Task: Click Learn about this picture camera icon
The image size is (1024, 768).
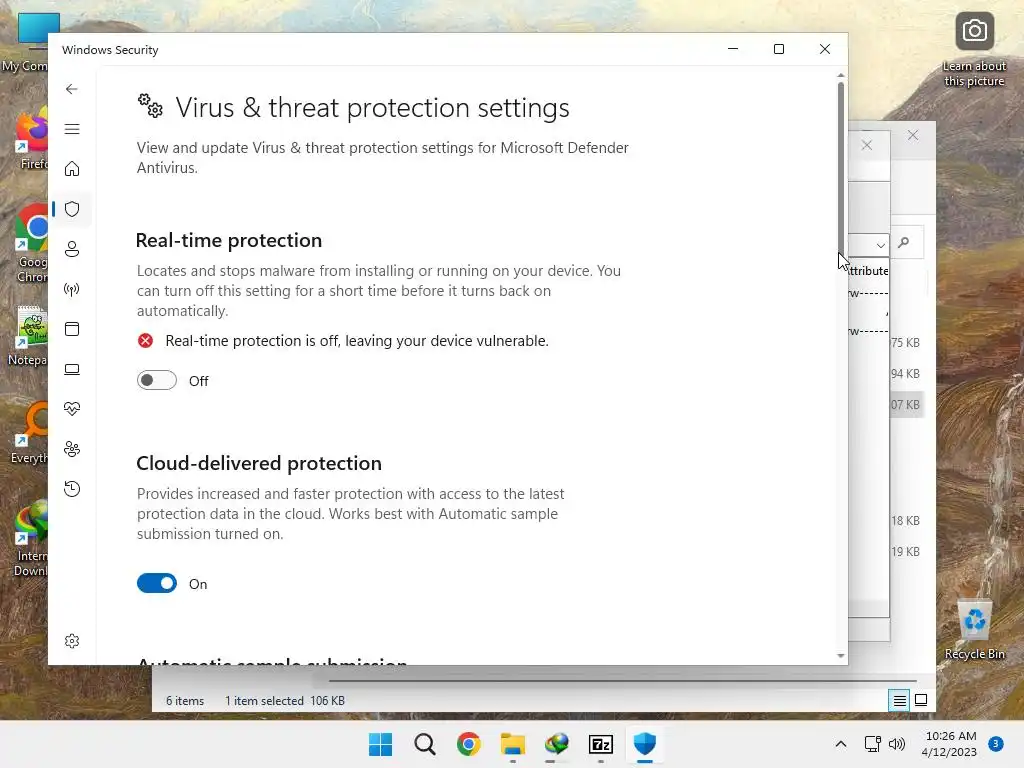Action: pos(974,31)
